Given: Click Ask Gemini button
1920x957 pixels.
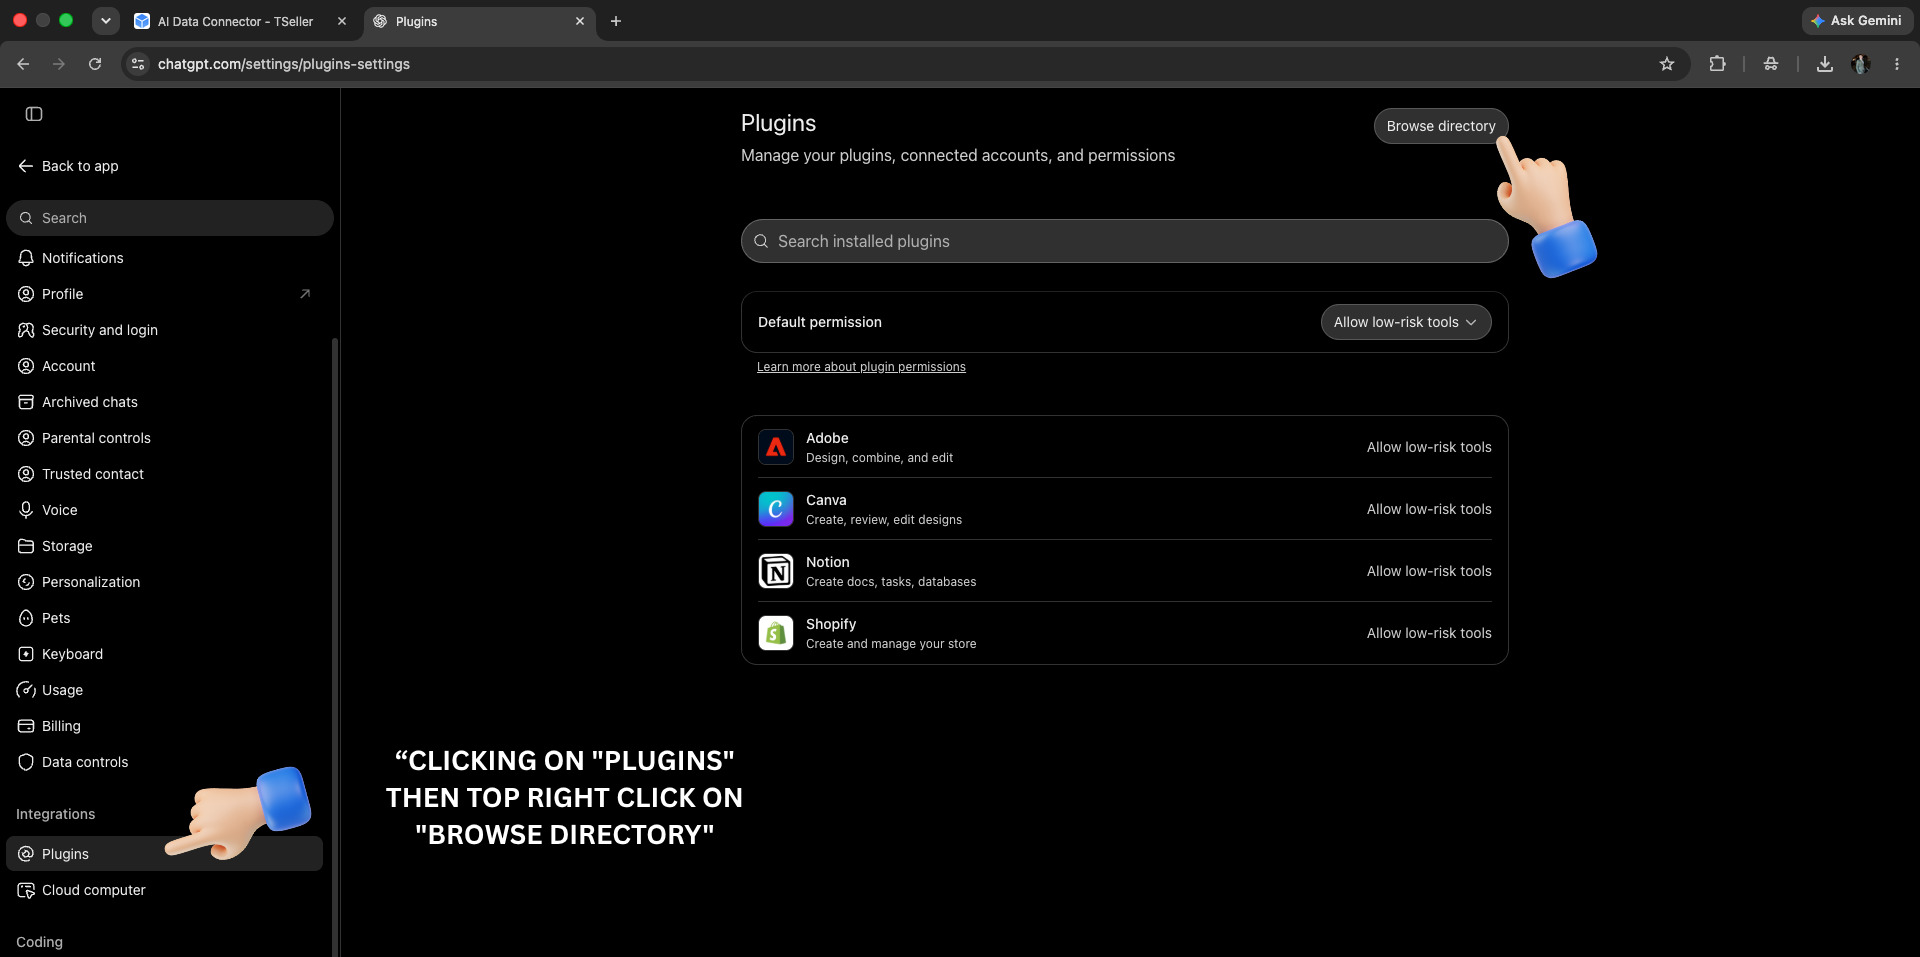Looking at the screenshot, I should tap(1857, 21).
